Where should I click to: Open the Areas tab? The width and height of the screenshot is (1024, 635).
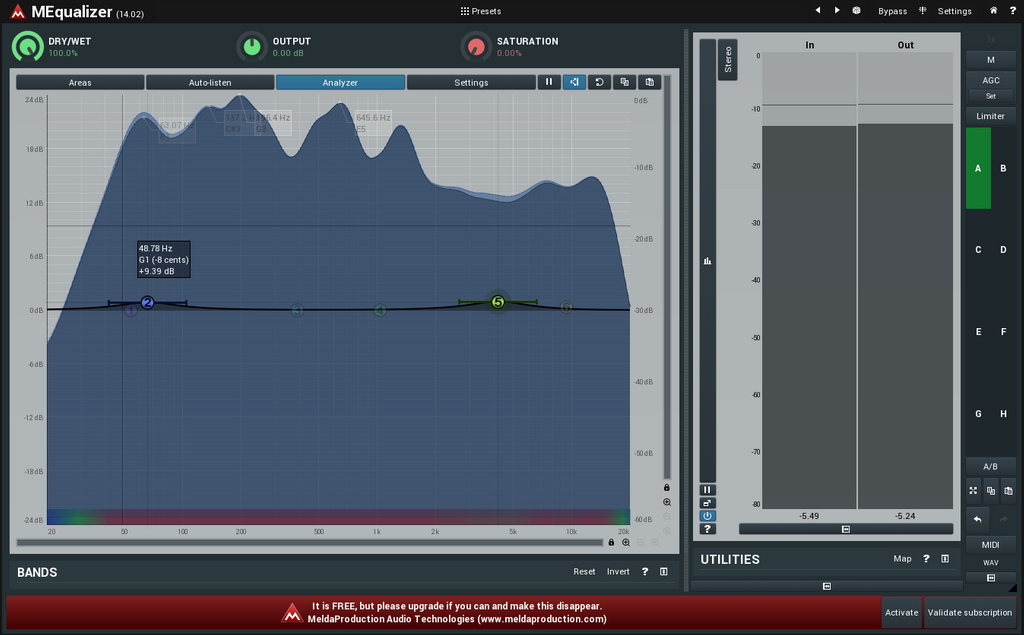[80, 82]
